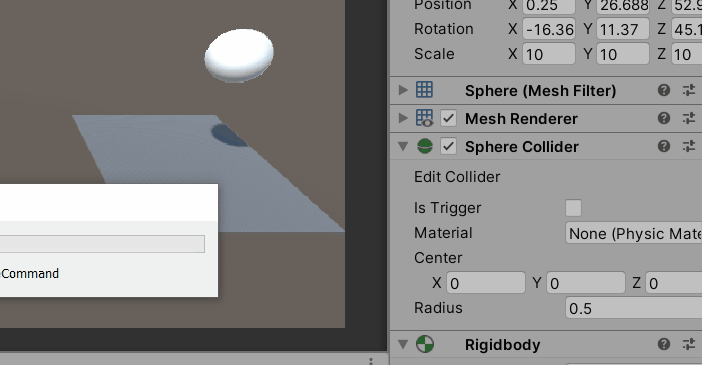
Task: Click the Rigidbody header title
Action: 502,345
